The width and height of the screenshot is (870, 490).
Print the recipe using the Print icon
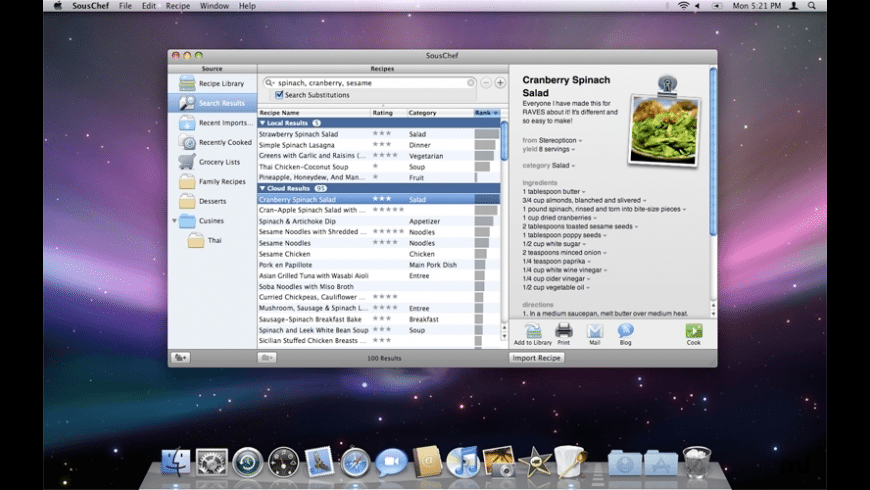[x=563, y=331]
